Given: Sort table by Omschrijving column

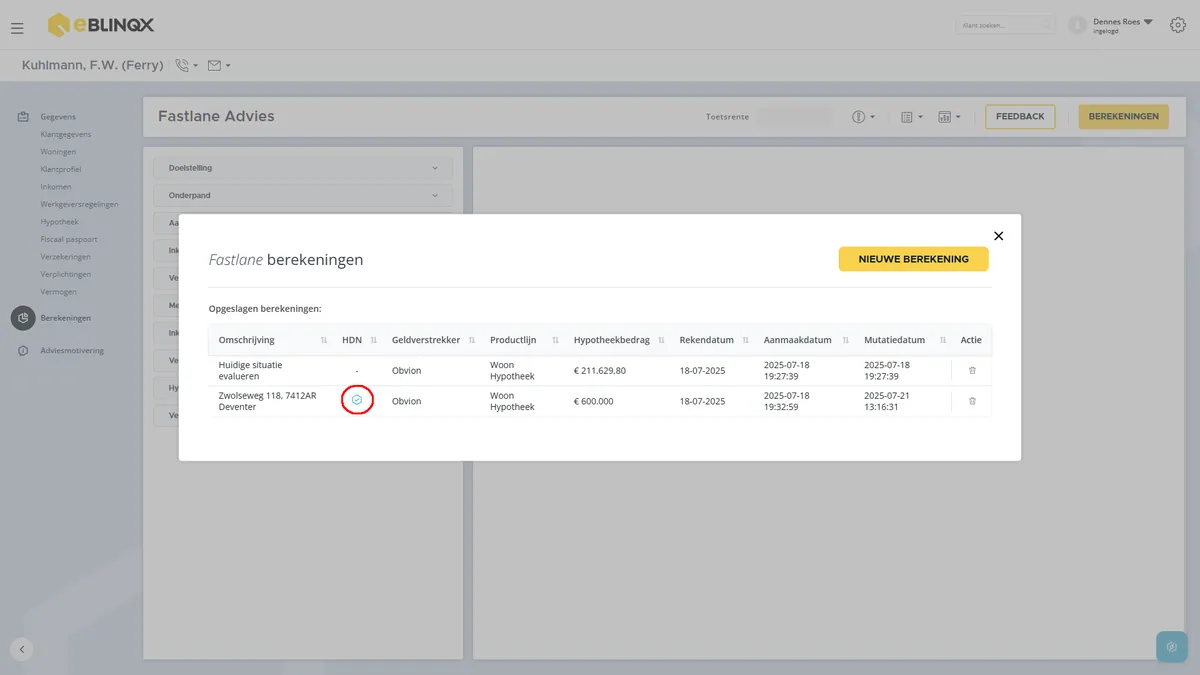Looking at the screenshot, I should [324, 340].
